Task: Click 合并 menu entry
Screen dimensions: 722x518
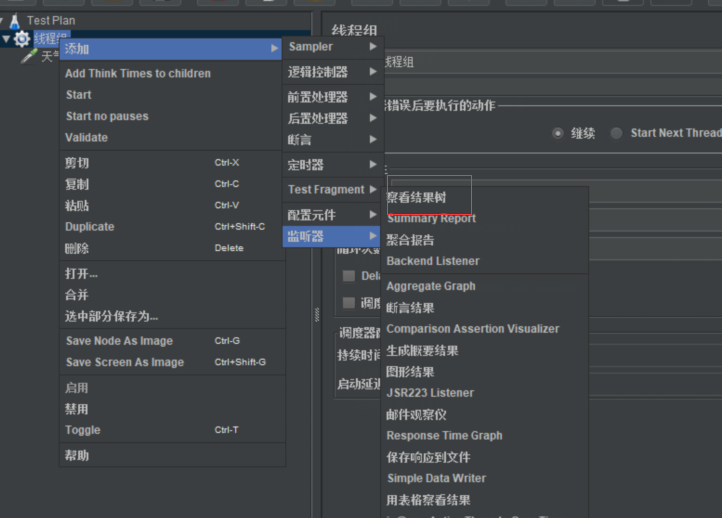Action: point(173,295)
